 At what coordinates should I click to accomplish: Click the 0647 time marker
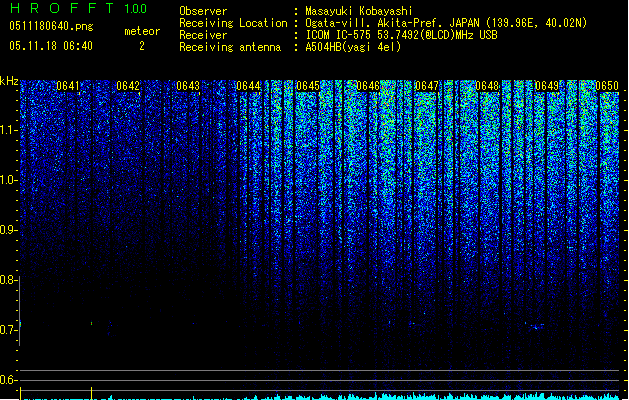(x=427, y=86)
